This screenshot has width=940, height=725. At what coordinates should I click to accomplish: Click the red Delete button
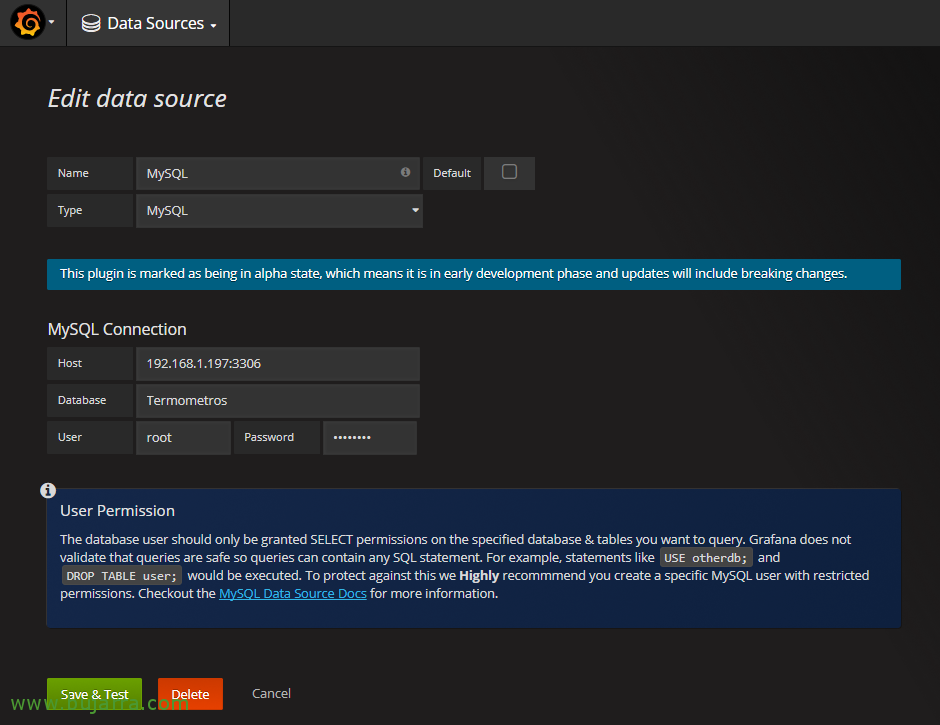190,694
